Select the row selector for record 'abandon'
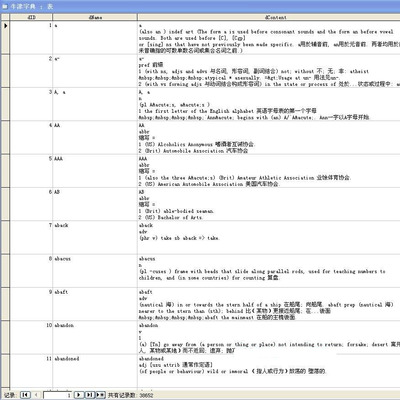Screen dimensions: 400x400 (5, 338)
